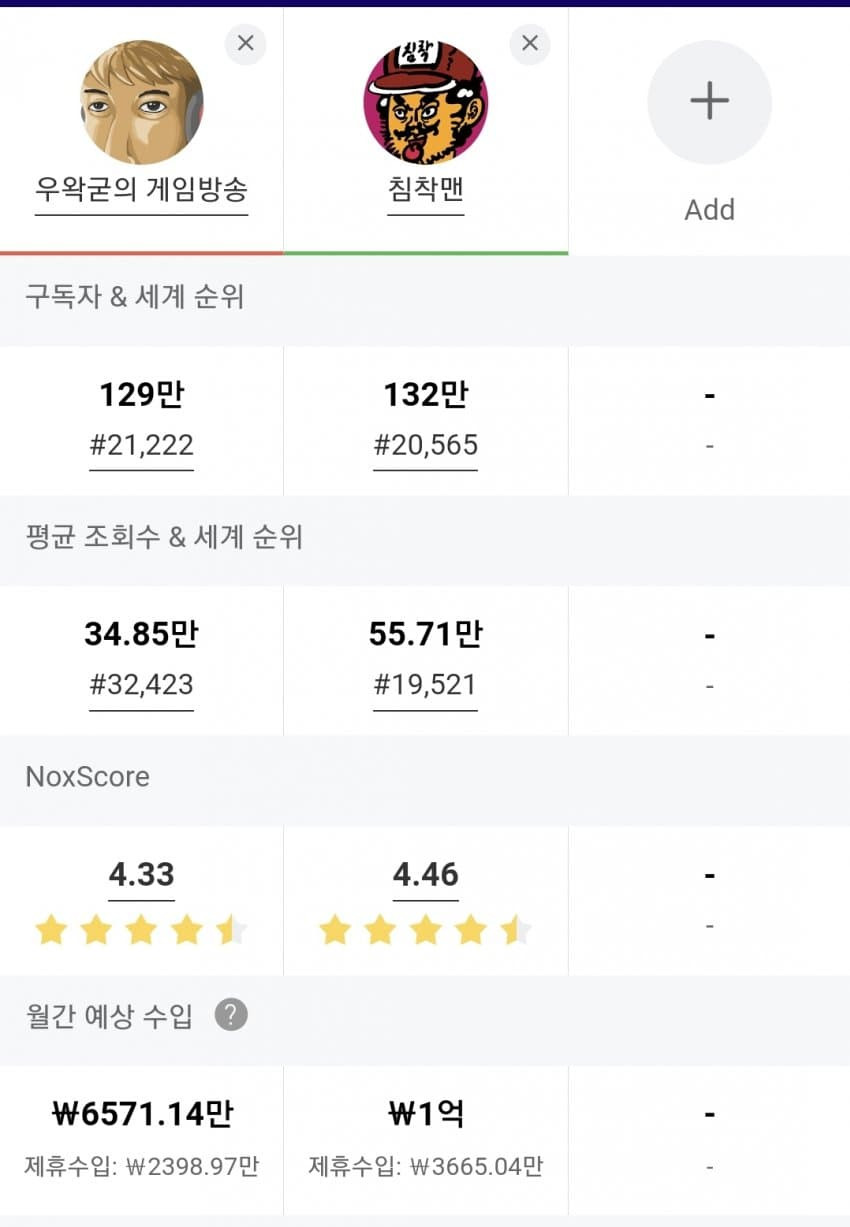
Task: Click the 월간 예상 수입 help icon
Action: coord(231,1015)
